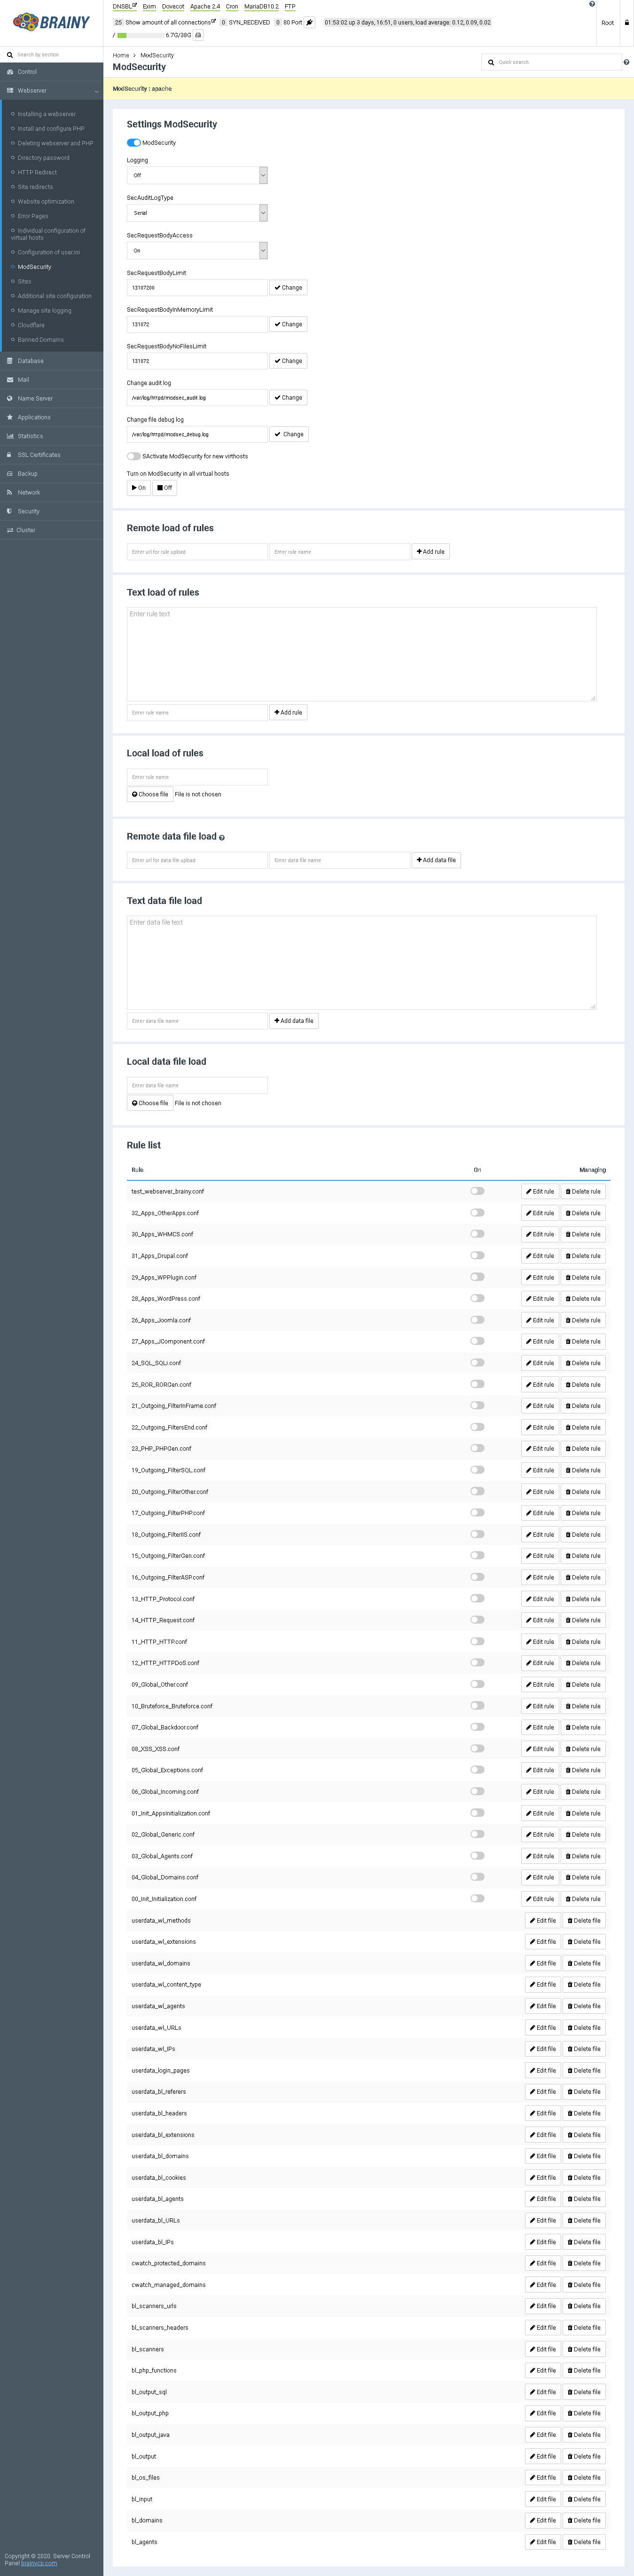634x2576 pixels.
Task: Click the external link icon beside DNSBL
Action: [x=135, y=5]
